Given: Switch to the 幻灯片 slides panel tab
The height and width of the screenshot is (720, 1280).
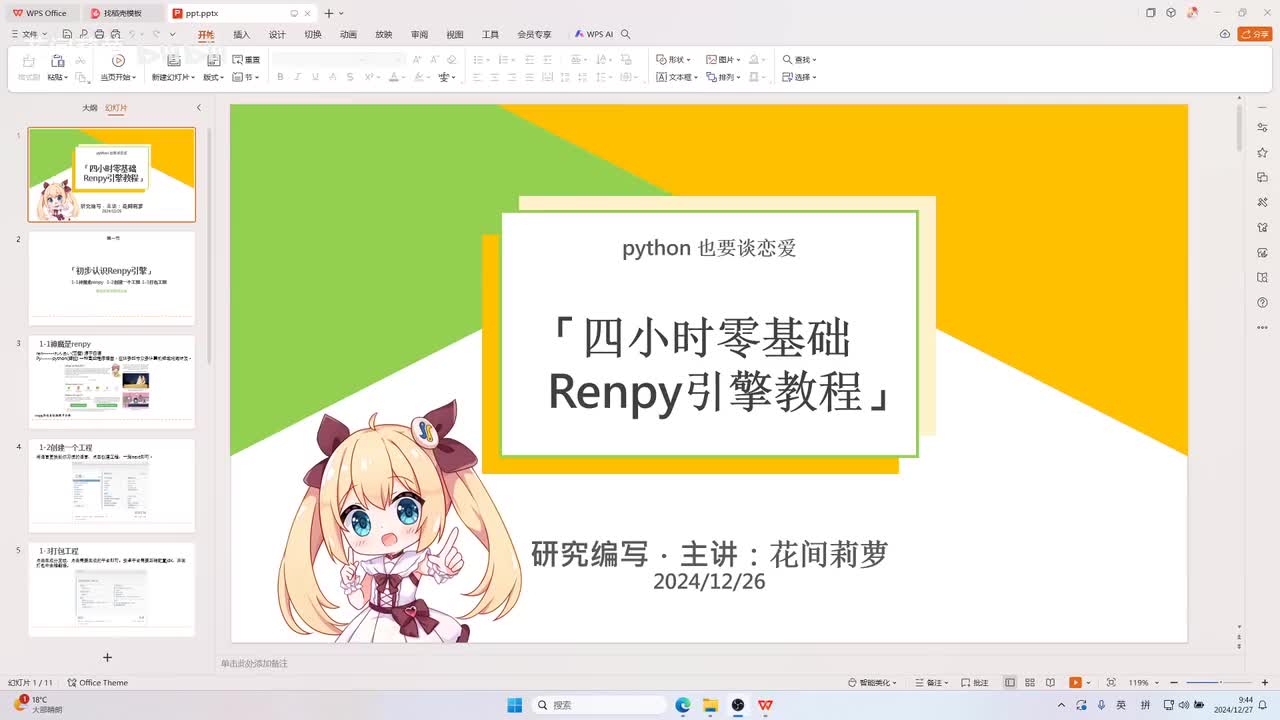Looking at the screenshot, I should 116,108.
